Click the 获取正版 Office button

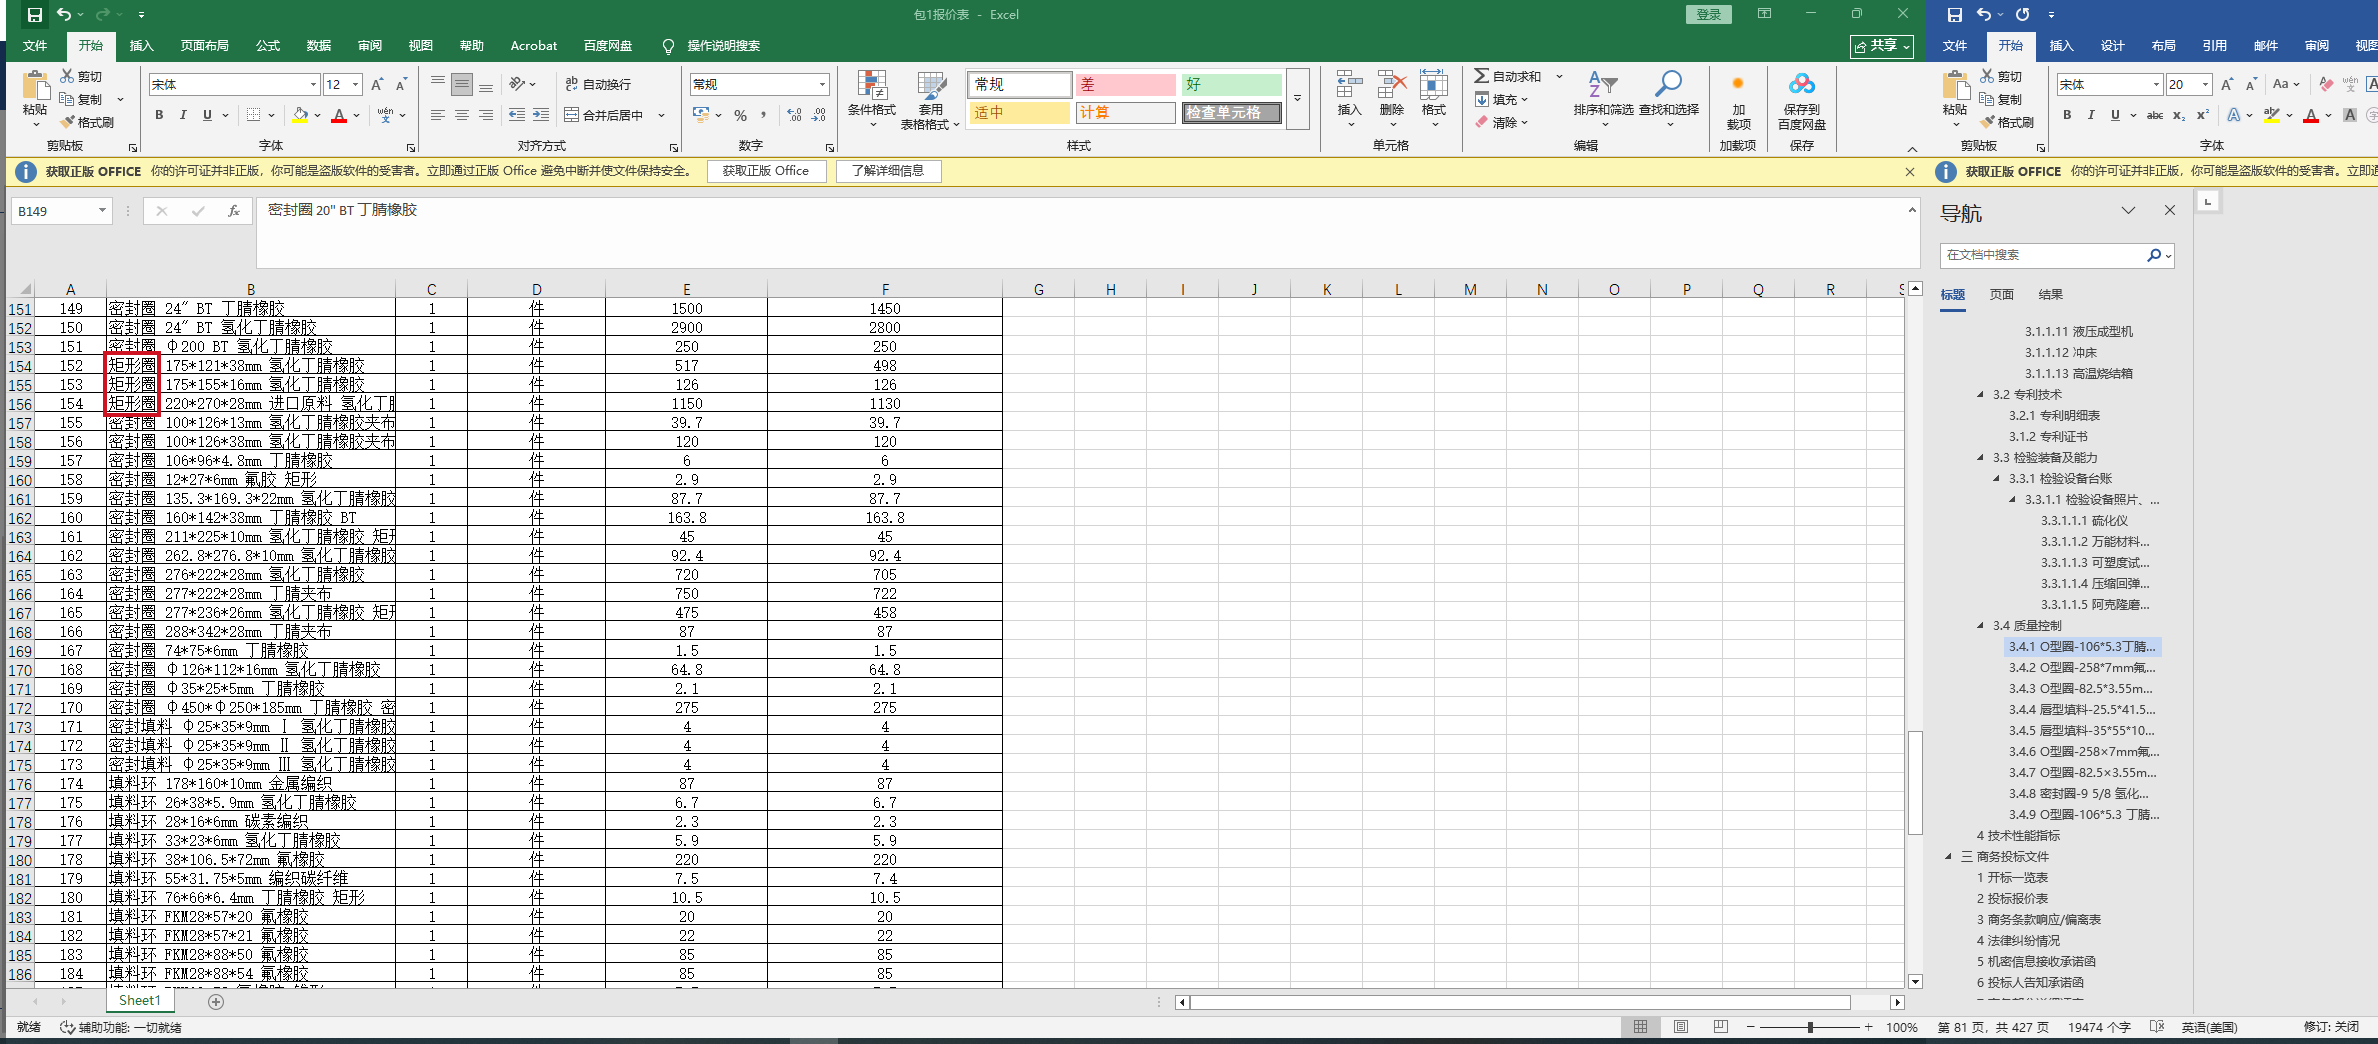coord(766,171)
